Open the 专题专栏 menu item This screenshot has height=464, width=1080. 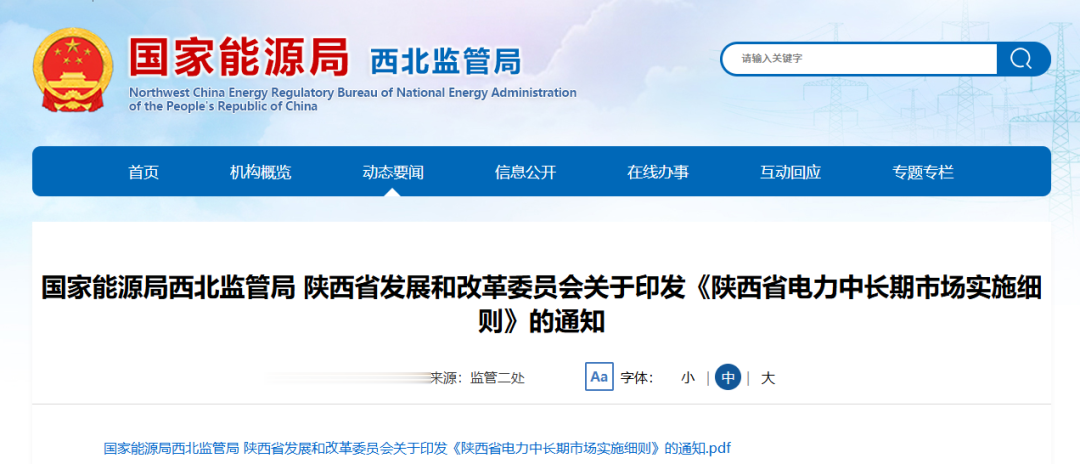(923, 172)
